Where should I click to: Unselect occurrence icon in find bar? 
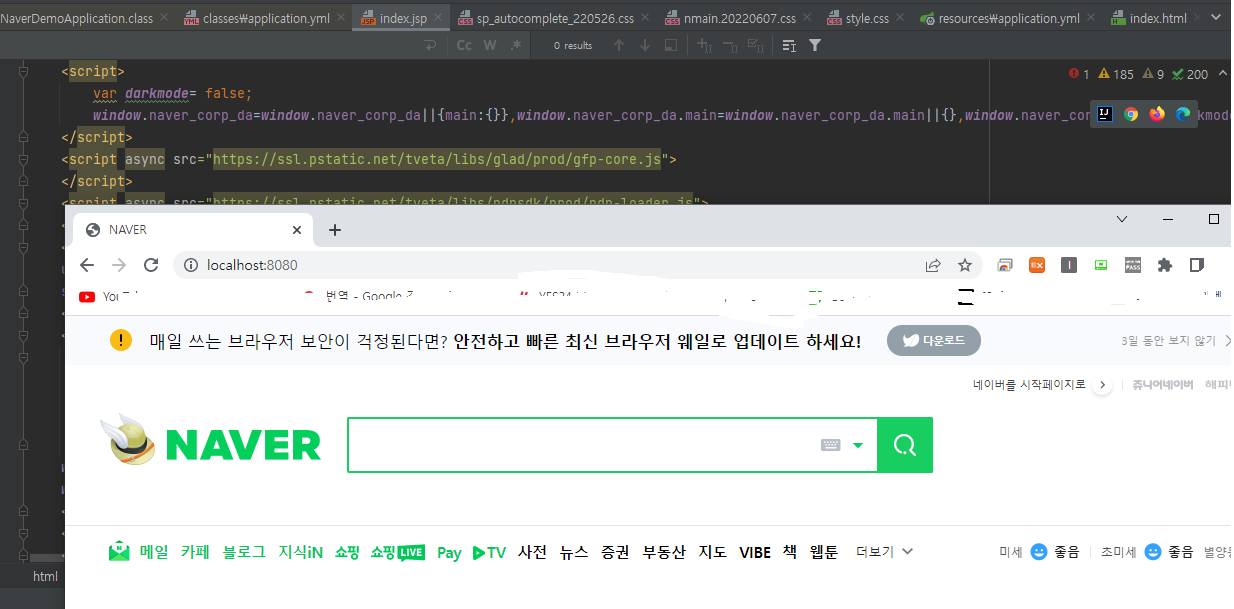(x=730, y=45)
